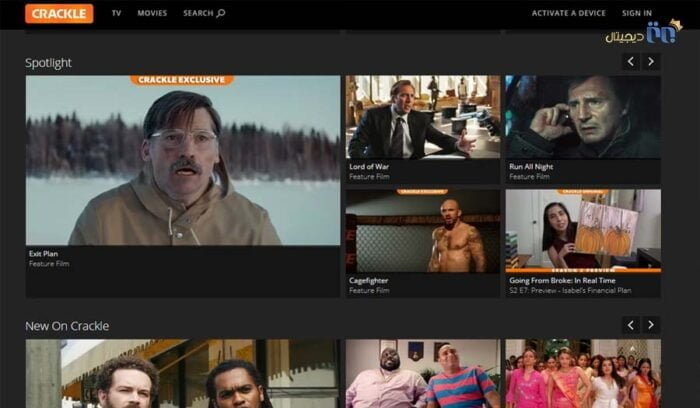Screen dimensions: 700x408
Task: Go to next Spotlight items
Action: tap(651, 62)
